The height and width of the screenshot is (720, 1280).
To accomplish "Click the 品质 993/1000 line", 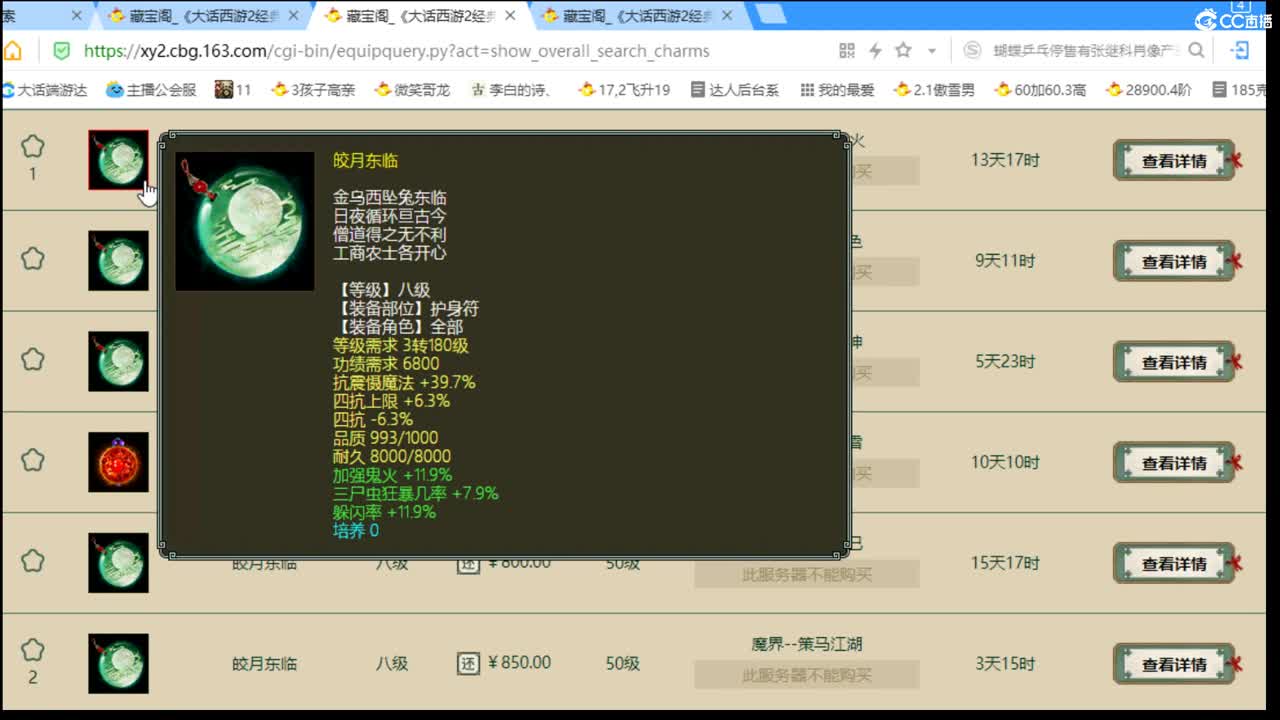I will pos(386,438).
